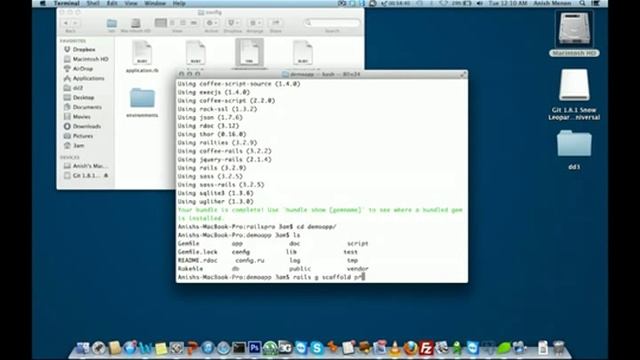
Task: Open the Edit menu
Action: (112, 3)
